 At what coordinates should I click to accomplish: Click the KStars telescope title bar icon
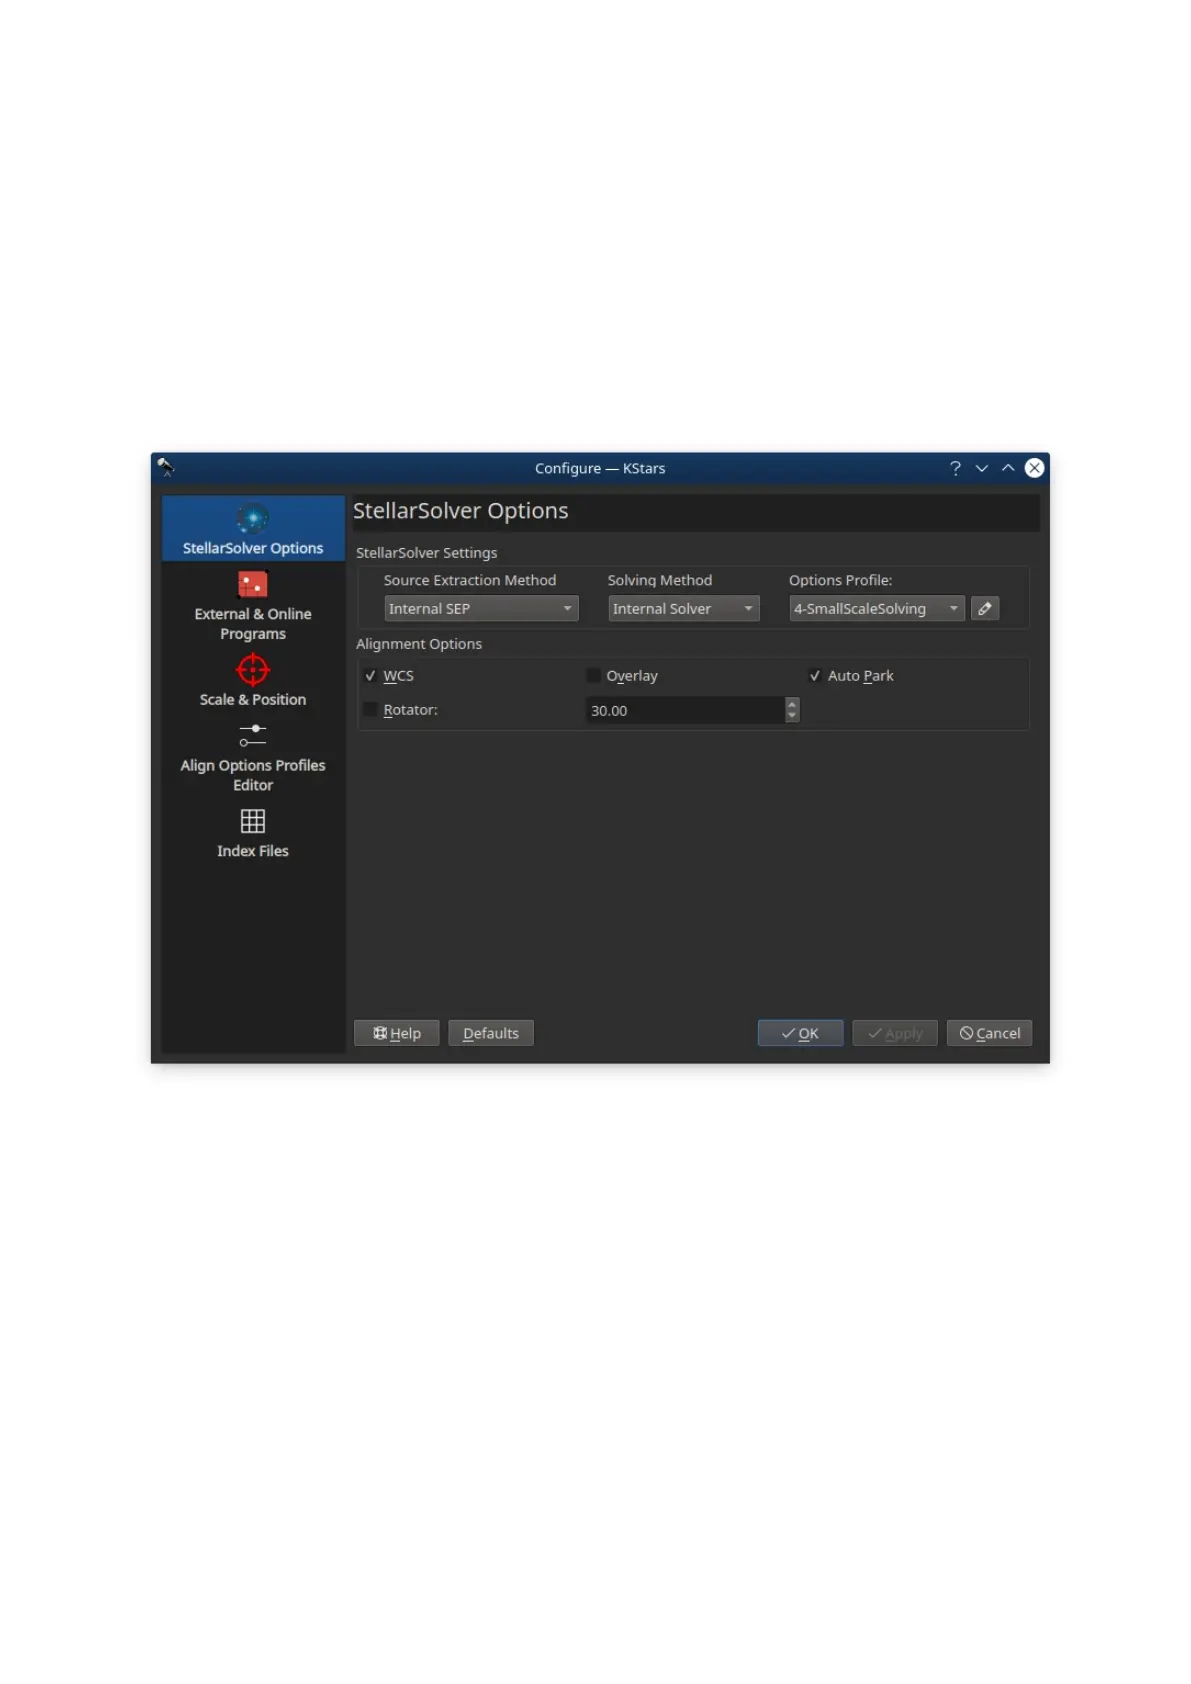[166, 467]
